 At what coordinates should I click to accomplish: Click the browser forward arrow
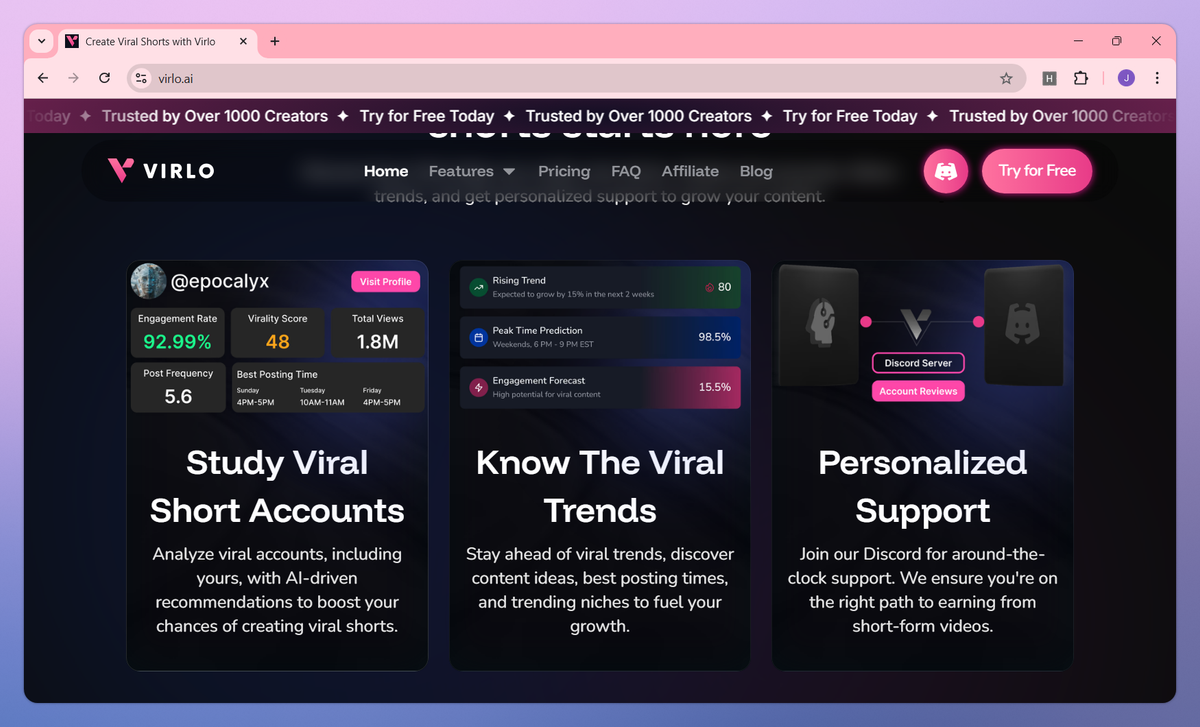coord(73,78)
